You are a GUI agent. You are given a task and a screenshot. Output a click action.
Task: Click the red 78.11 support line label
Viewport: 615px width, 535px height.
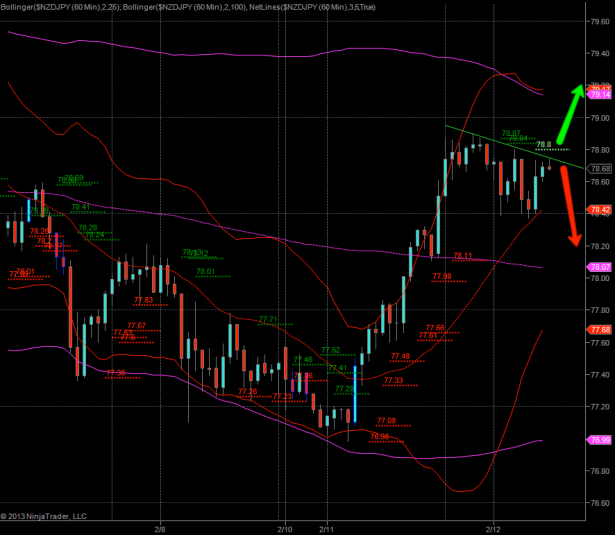tap(463, 256)
